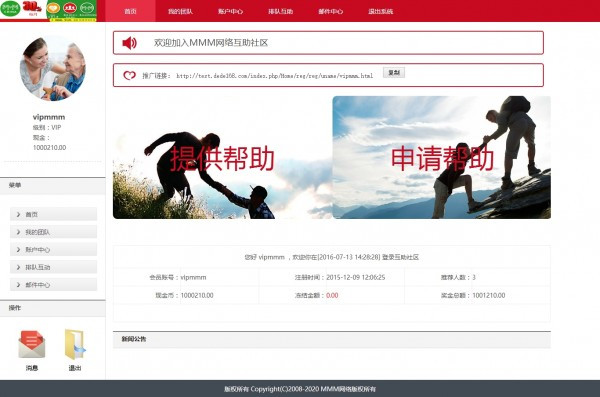This screenshot has width=600, height=397.
Task: Expand 邮件中心 item in sidebar menu
Action: [54, 285]
